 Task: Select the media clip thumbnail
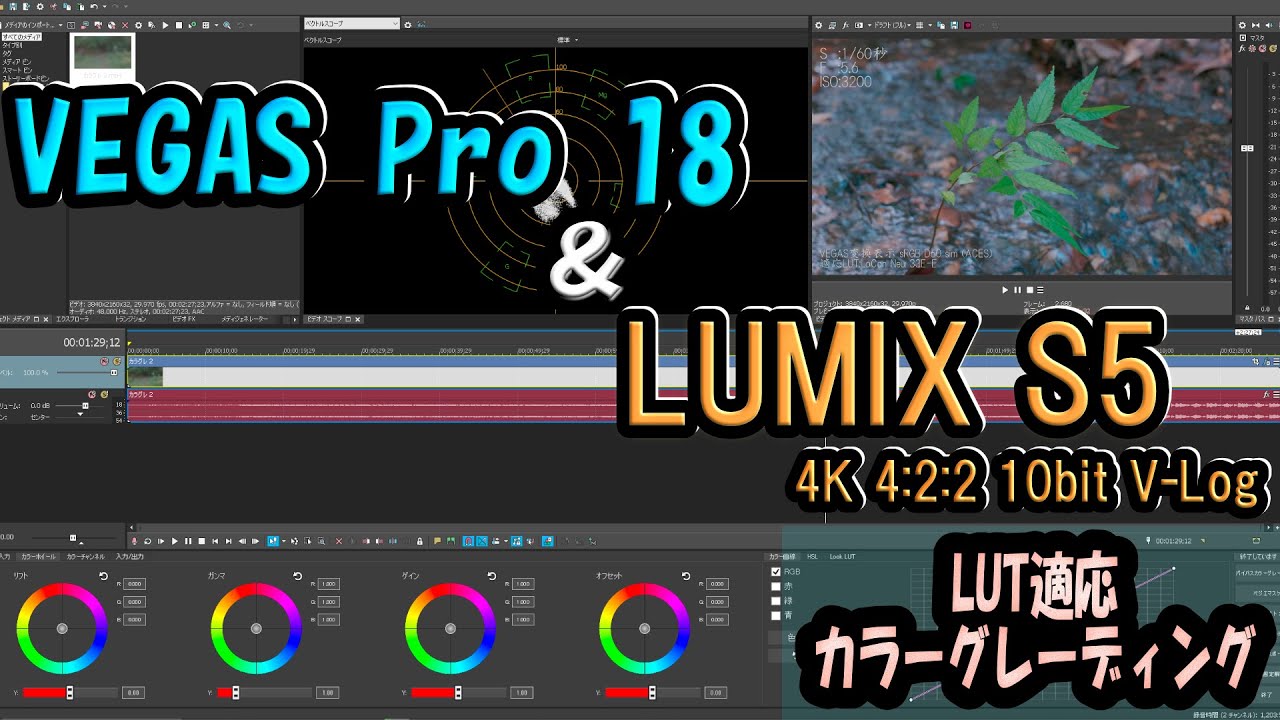(x=102, y=56)
